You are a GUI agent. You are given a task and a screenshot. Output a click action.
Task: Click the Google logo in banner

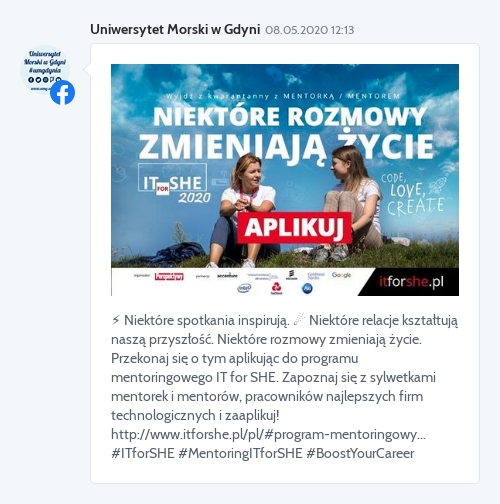(341, 275)
